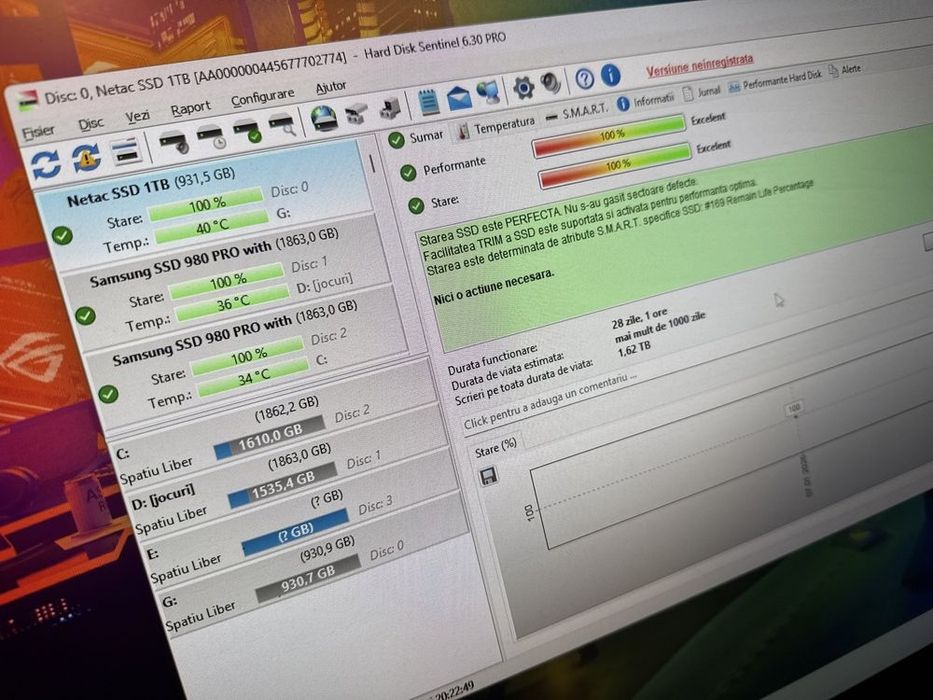Click the refresh-with-warning icon
933x700 pixels.
click(x=87, y=157)
